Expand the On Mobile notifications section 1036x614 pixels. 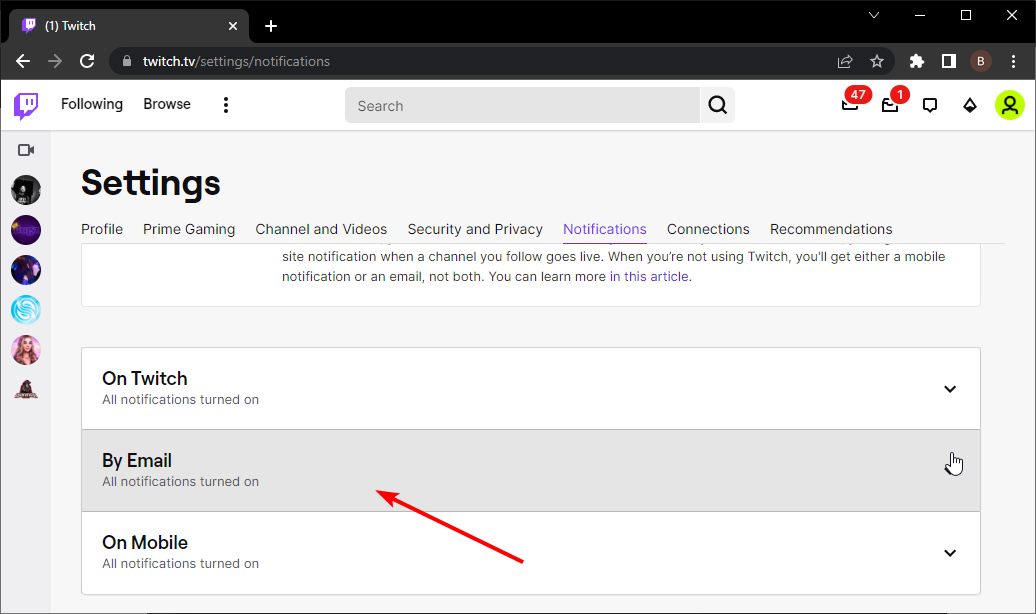coord(950,552)
